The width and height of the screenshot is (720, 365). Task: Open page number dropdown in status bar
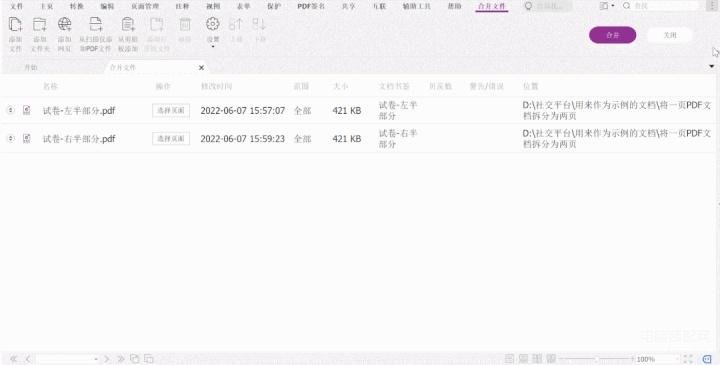(96, 359)
